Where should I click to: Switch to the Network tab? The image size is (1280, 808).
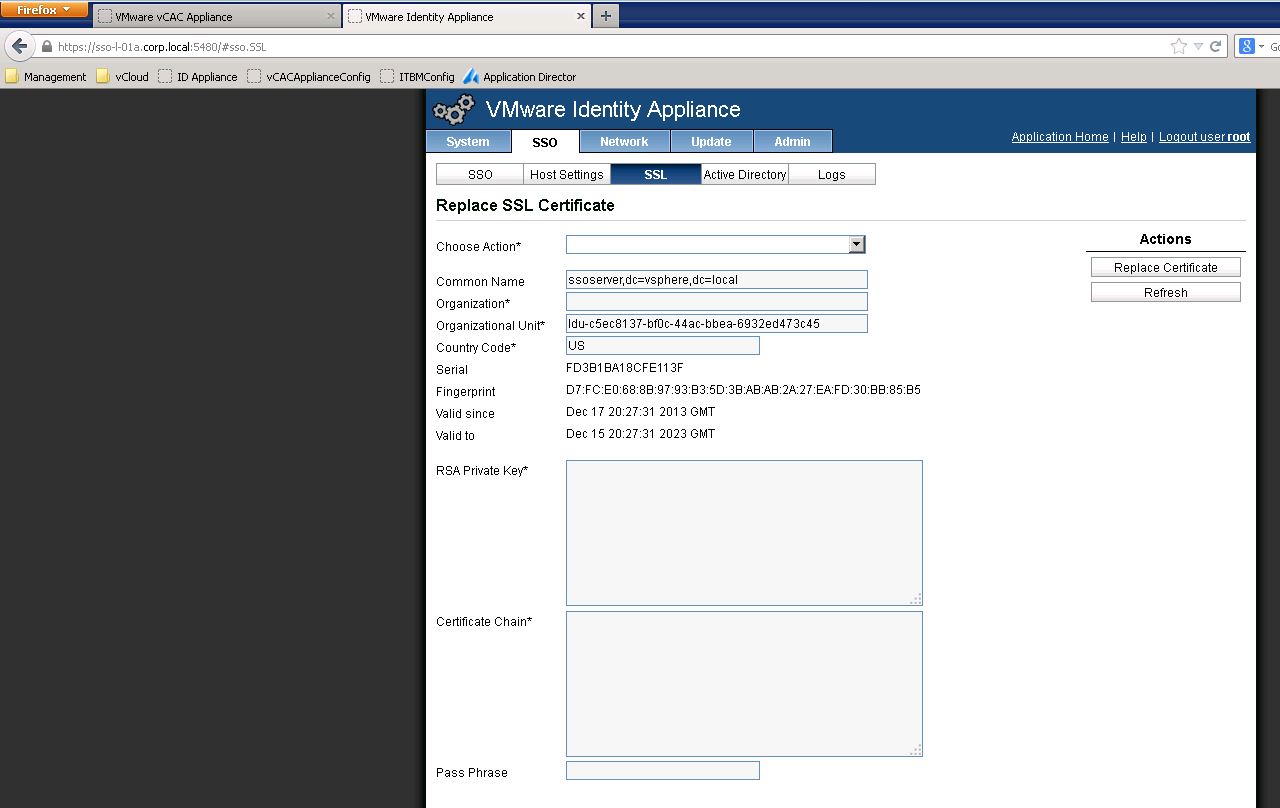click(x=624, y=141)
